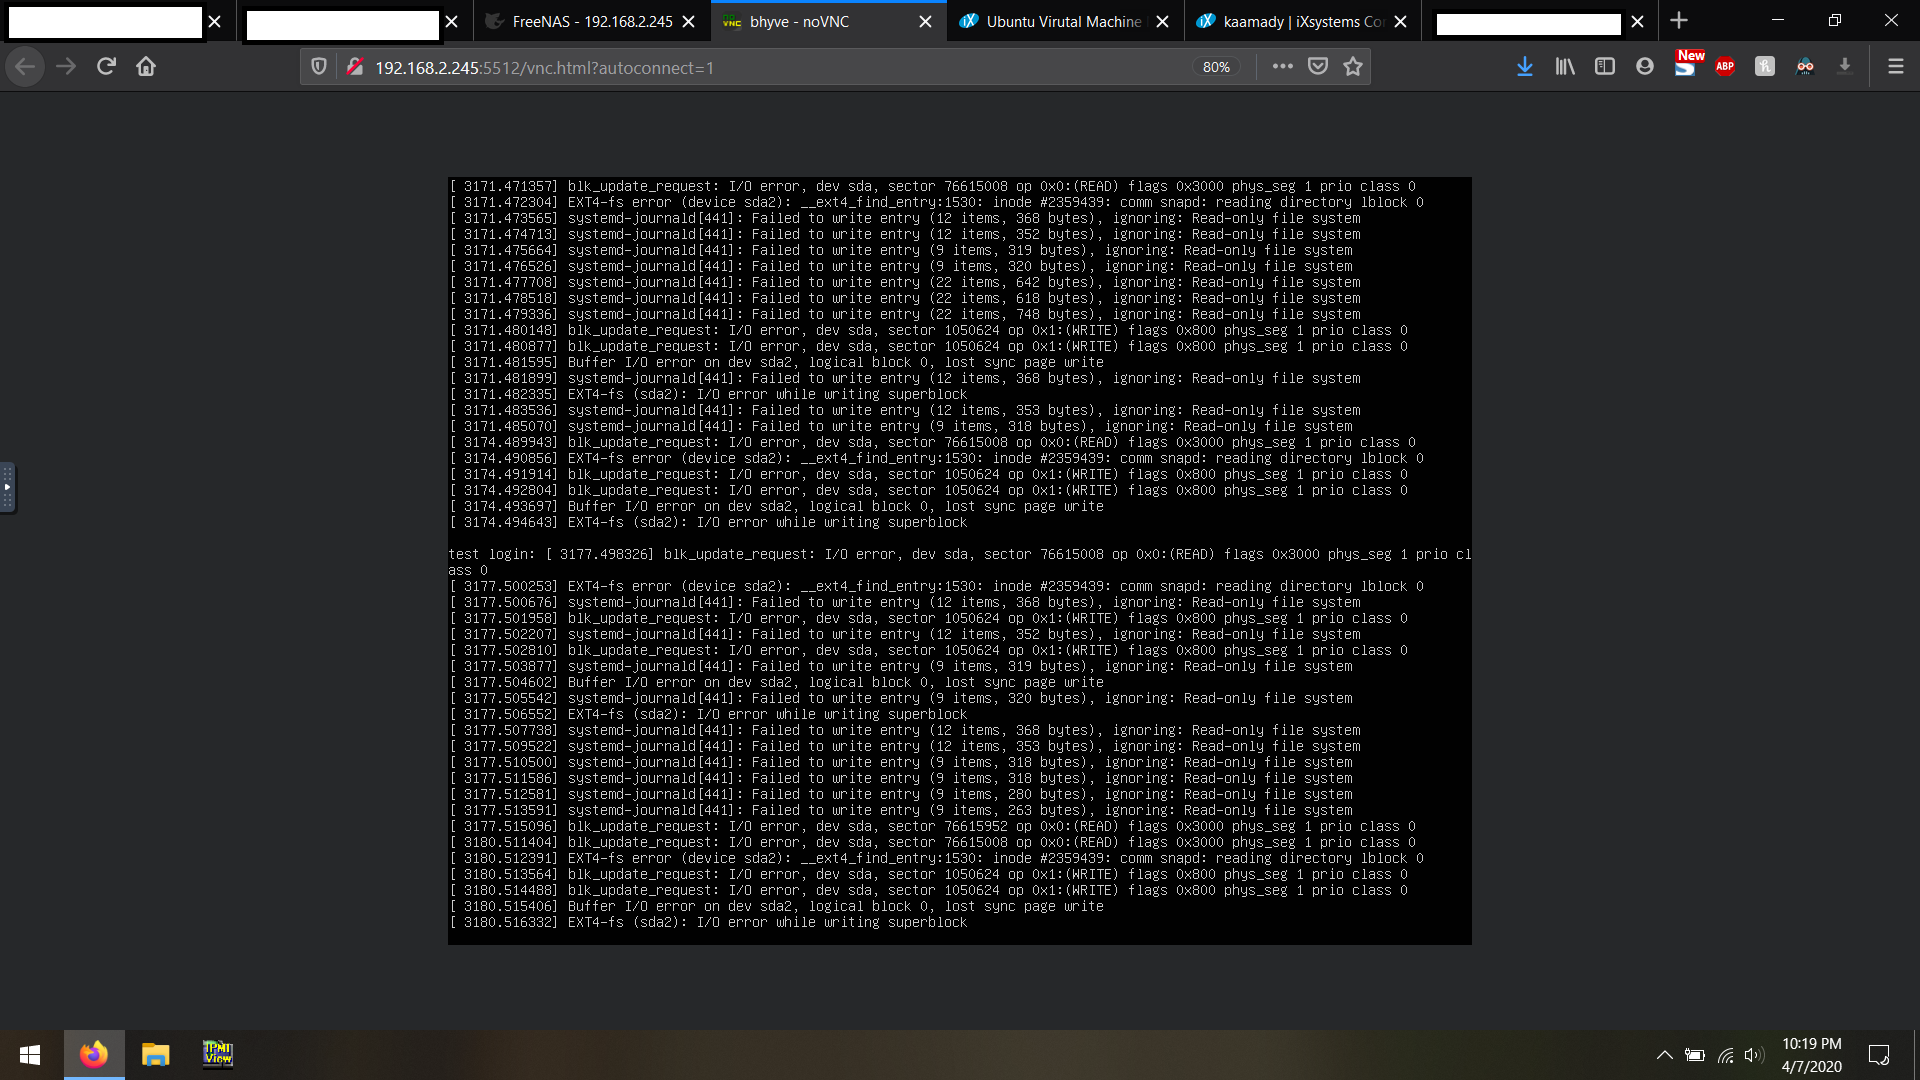
Task: Switch to Ubuntu Virutal Machine tab
Action: (x=1063, y=21)
